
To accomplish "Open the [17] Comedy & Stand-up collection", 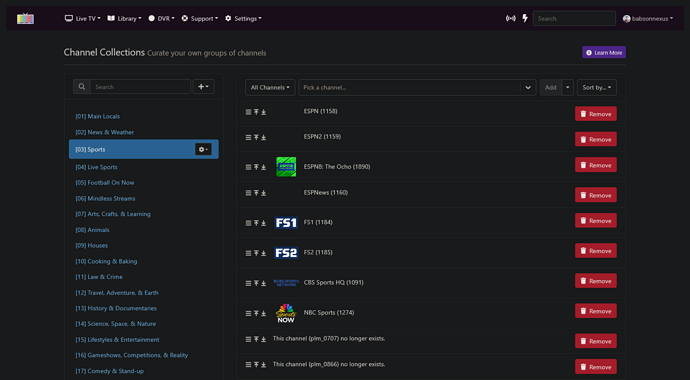I will coord(109,371).
